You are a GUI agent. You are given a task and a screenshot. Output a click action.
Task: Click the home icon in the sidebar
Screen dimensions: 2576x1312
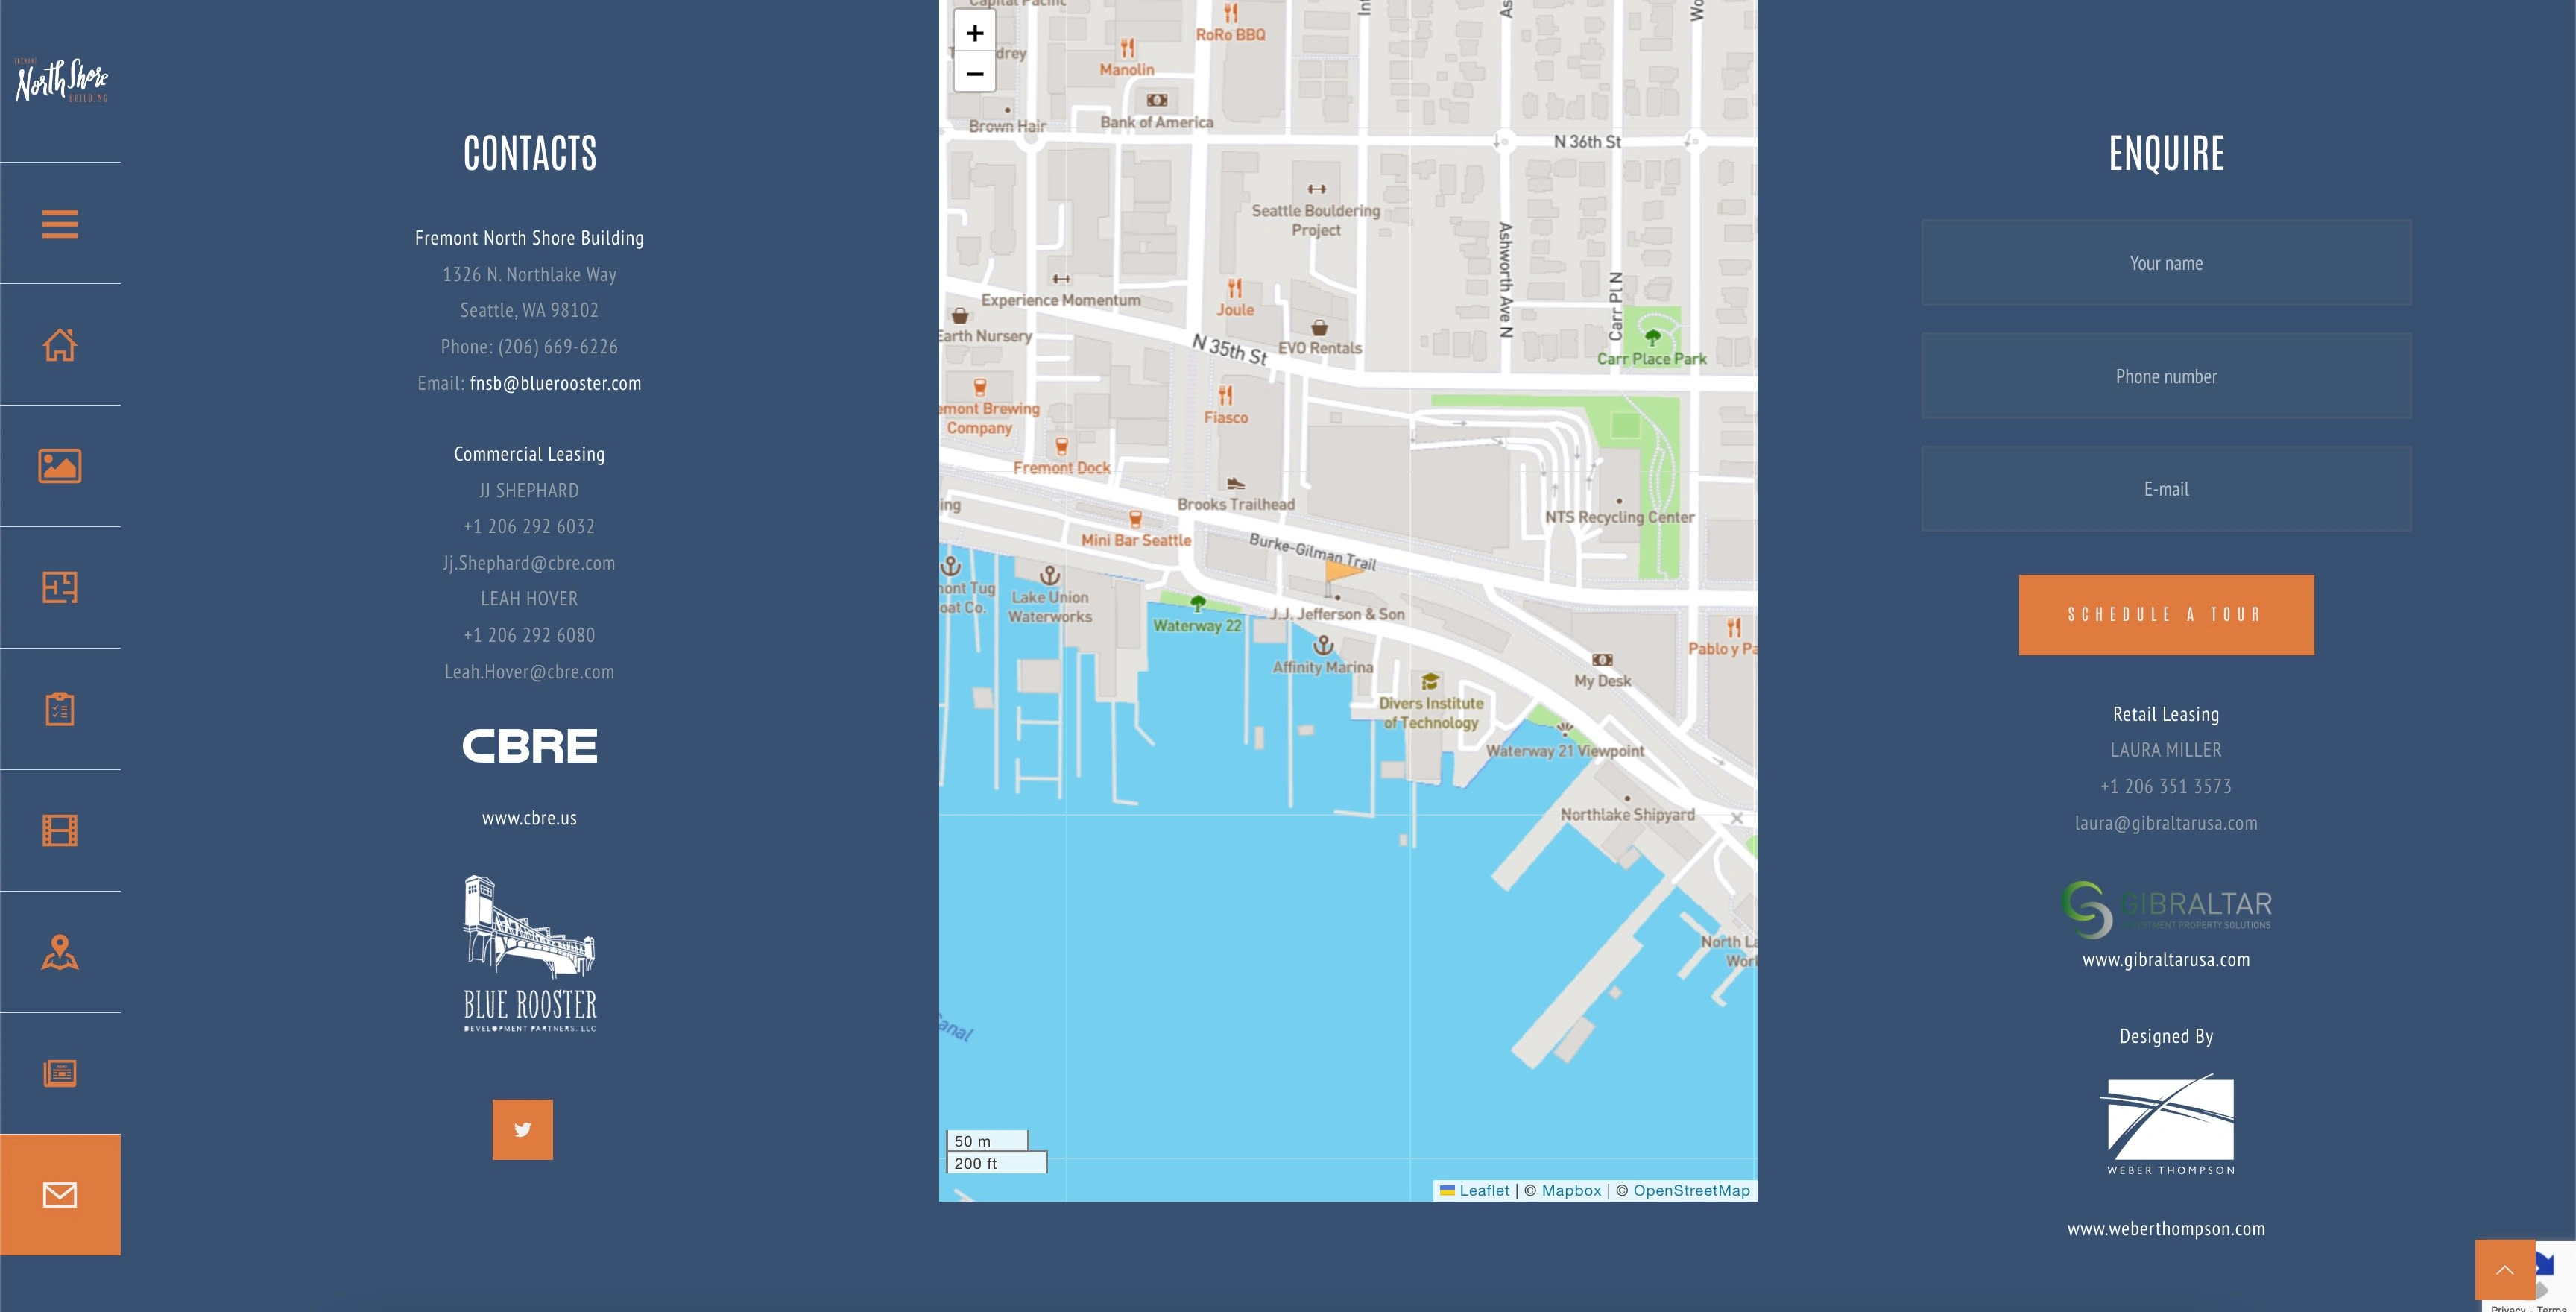tap(59, 344)
